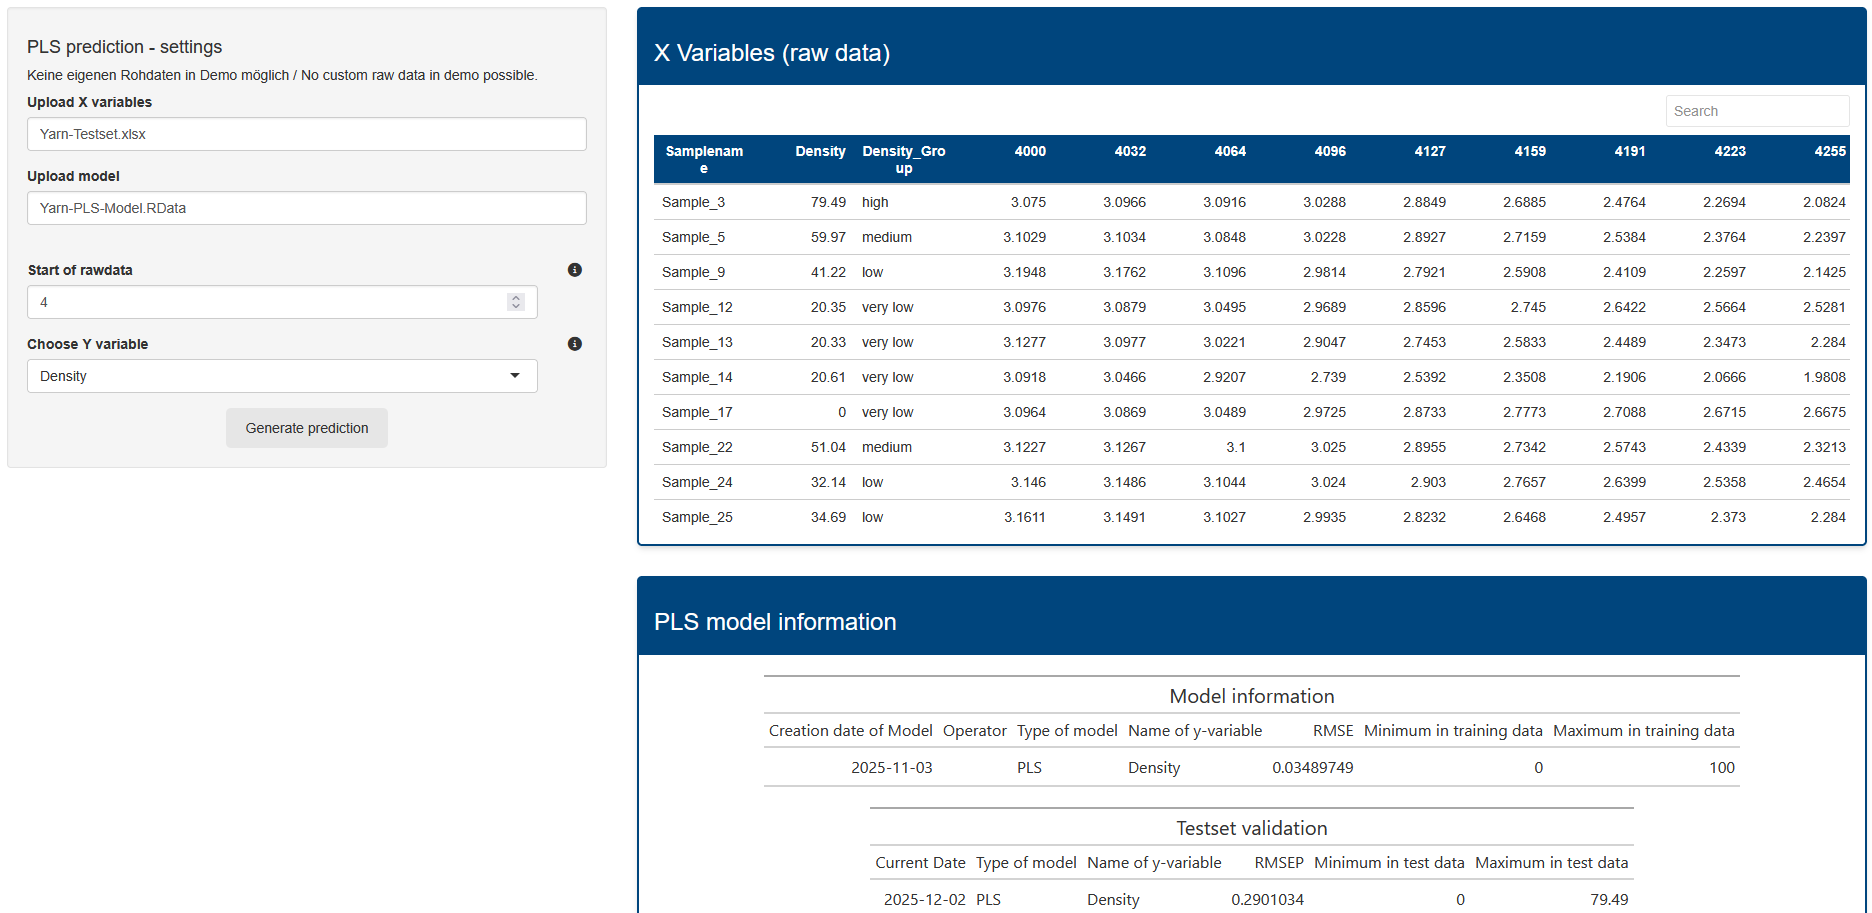Click the info icon beside Choose Y variable
Image resolution: width=1872 pixels, height=913 pixels.
click(x=574, y=344)
